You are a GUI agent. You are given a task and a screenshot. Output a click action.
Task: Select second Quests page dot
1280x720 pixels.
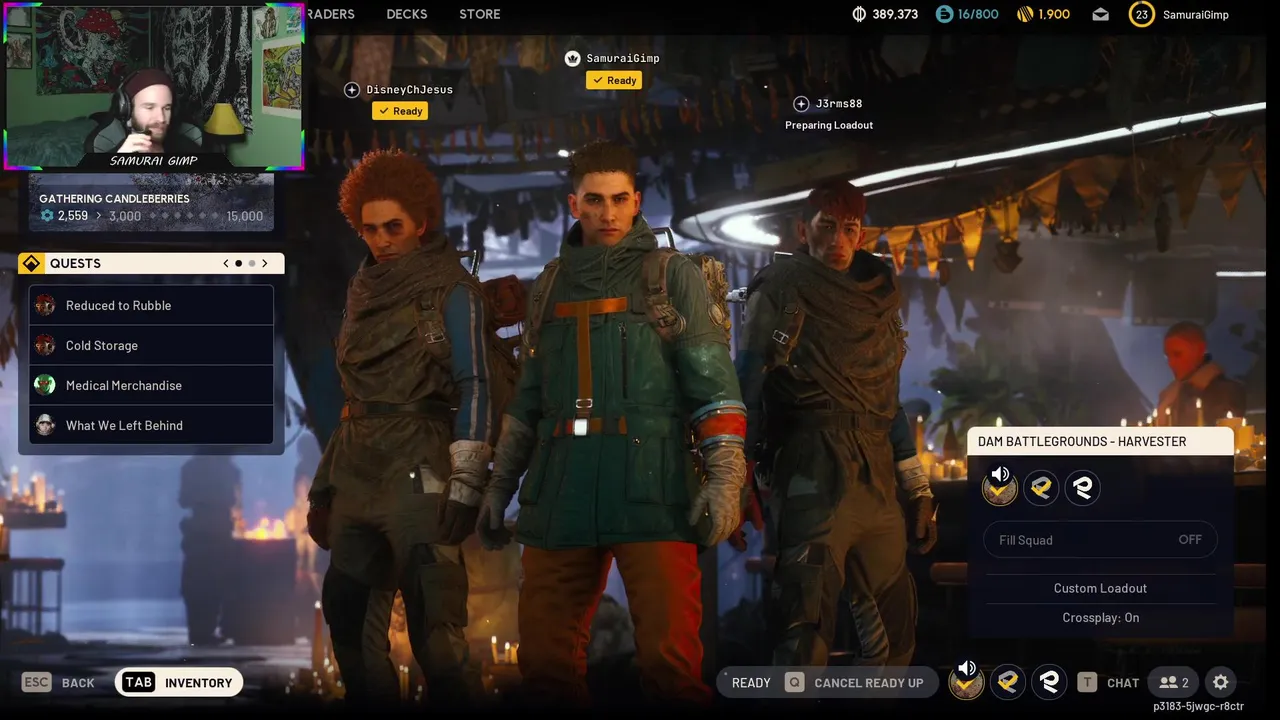point(252,263)
